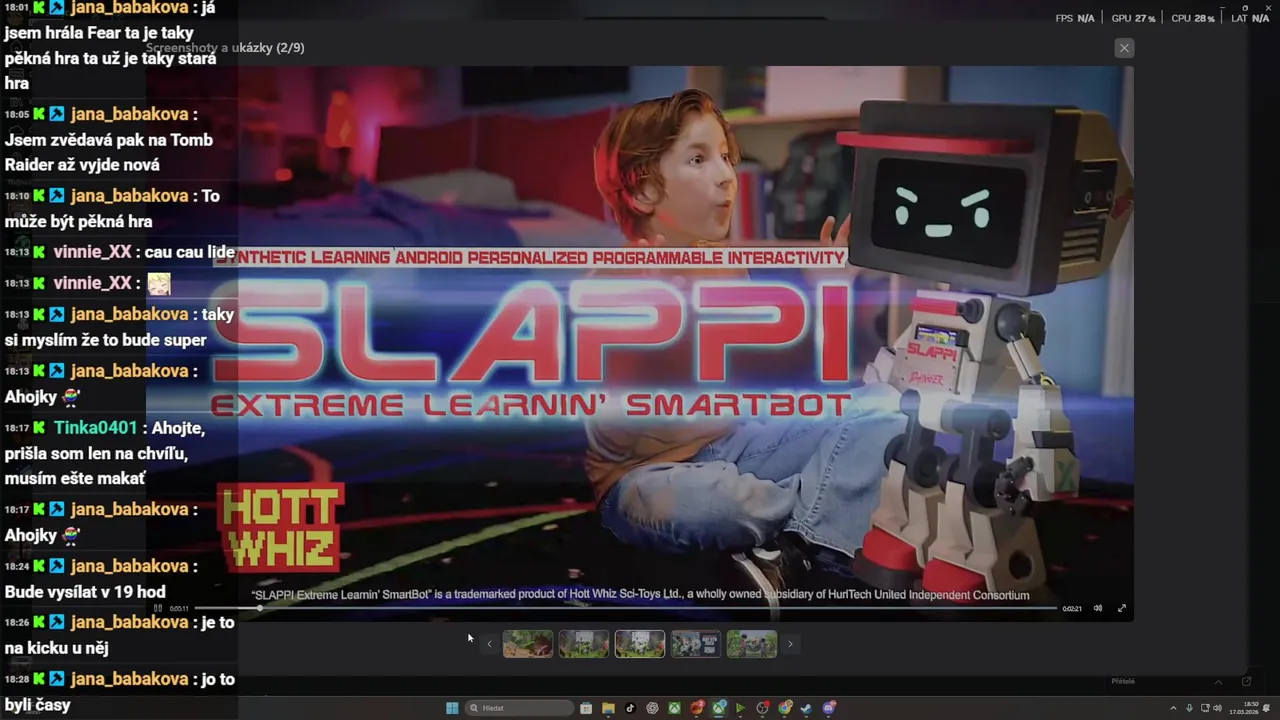Open the first screenshot thumbnail

pos(527,644)
